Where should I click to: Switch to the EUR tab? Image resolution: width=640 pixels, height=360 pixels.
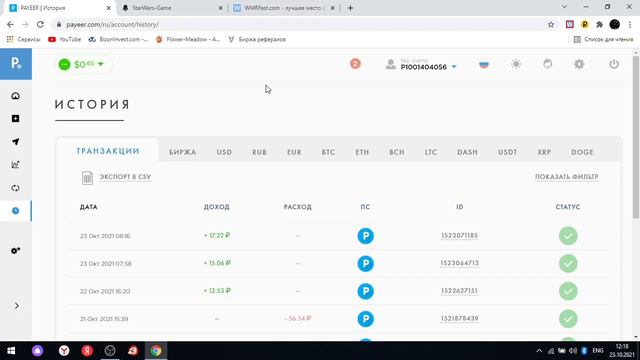tap(294, 152)
